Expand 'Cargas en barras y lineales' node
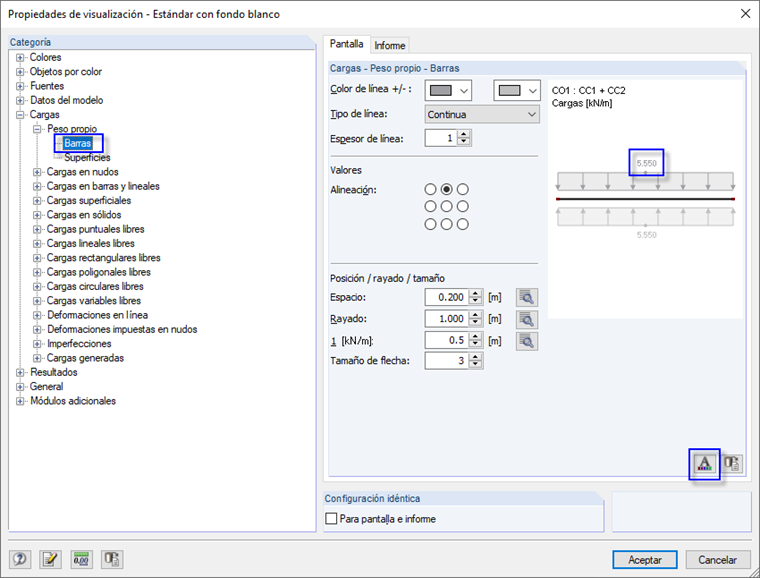Viewport: 760px width, 578px height. pos(37,187)
